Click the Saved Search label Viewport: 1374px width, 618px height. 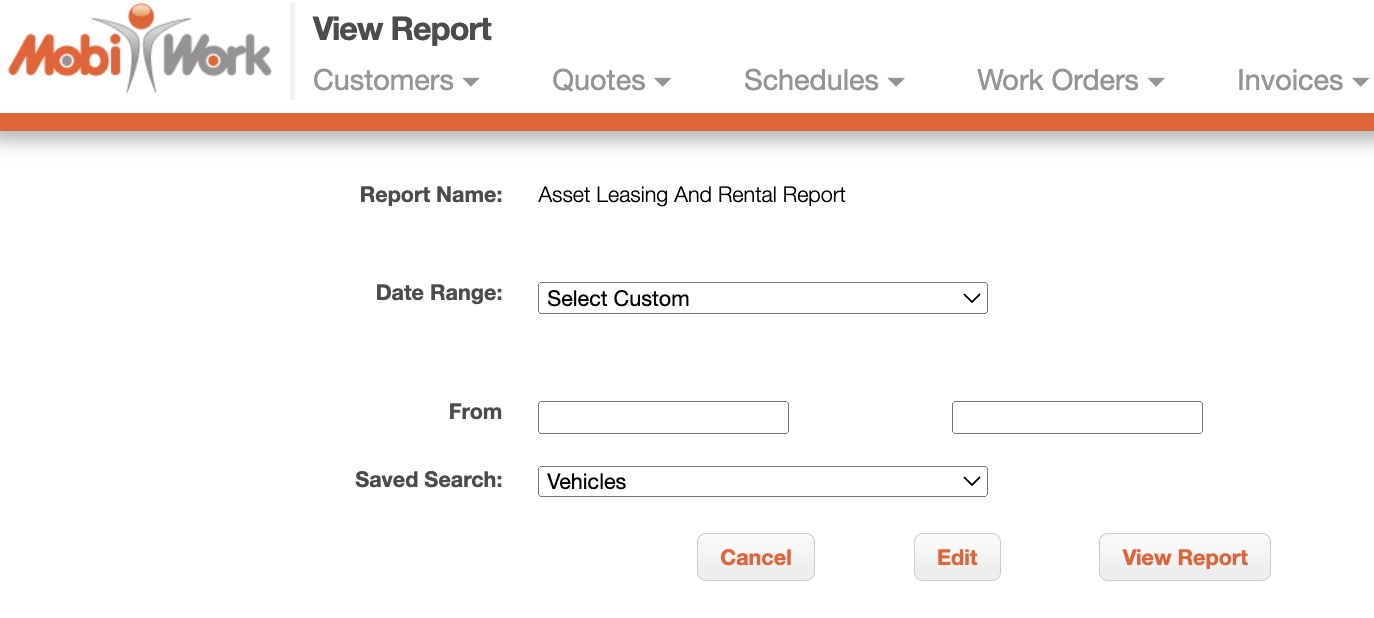point(428,480)
